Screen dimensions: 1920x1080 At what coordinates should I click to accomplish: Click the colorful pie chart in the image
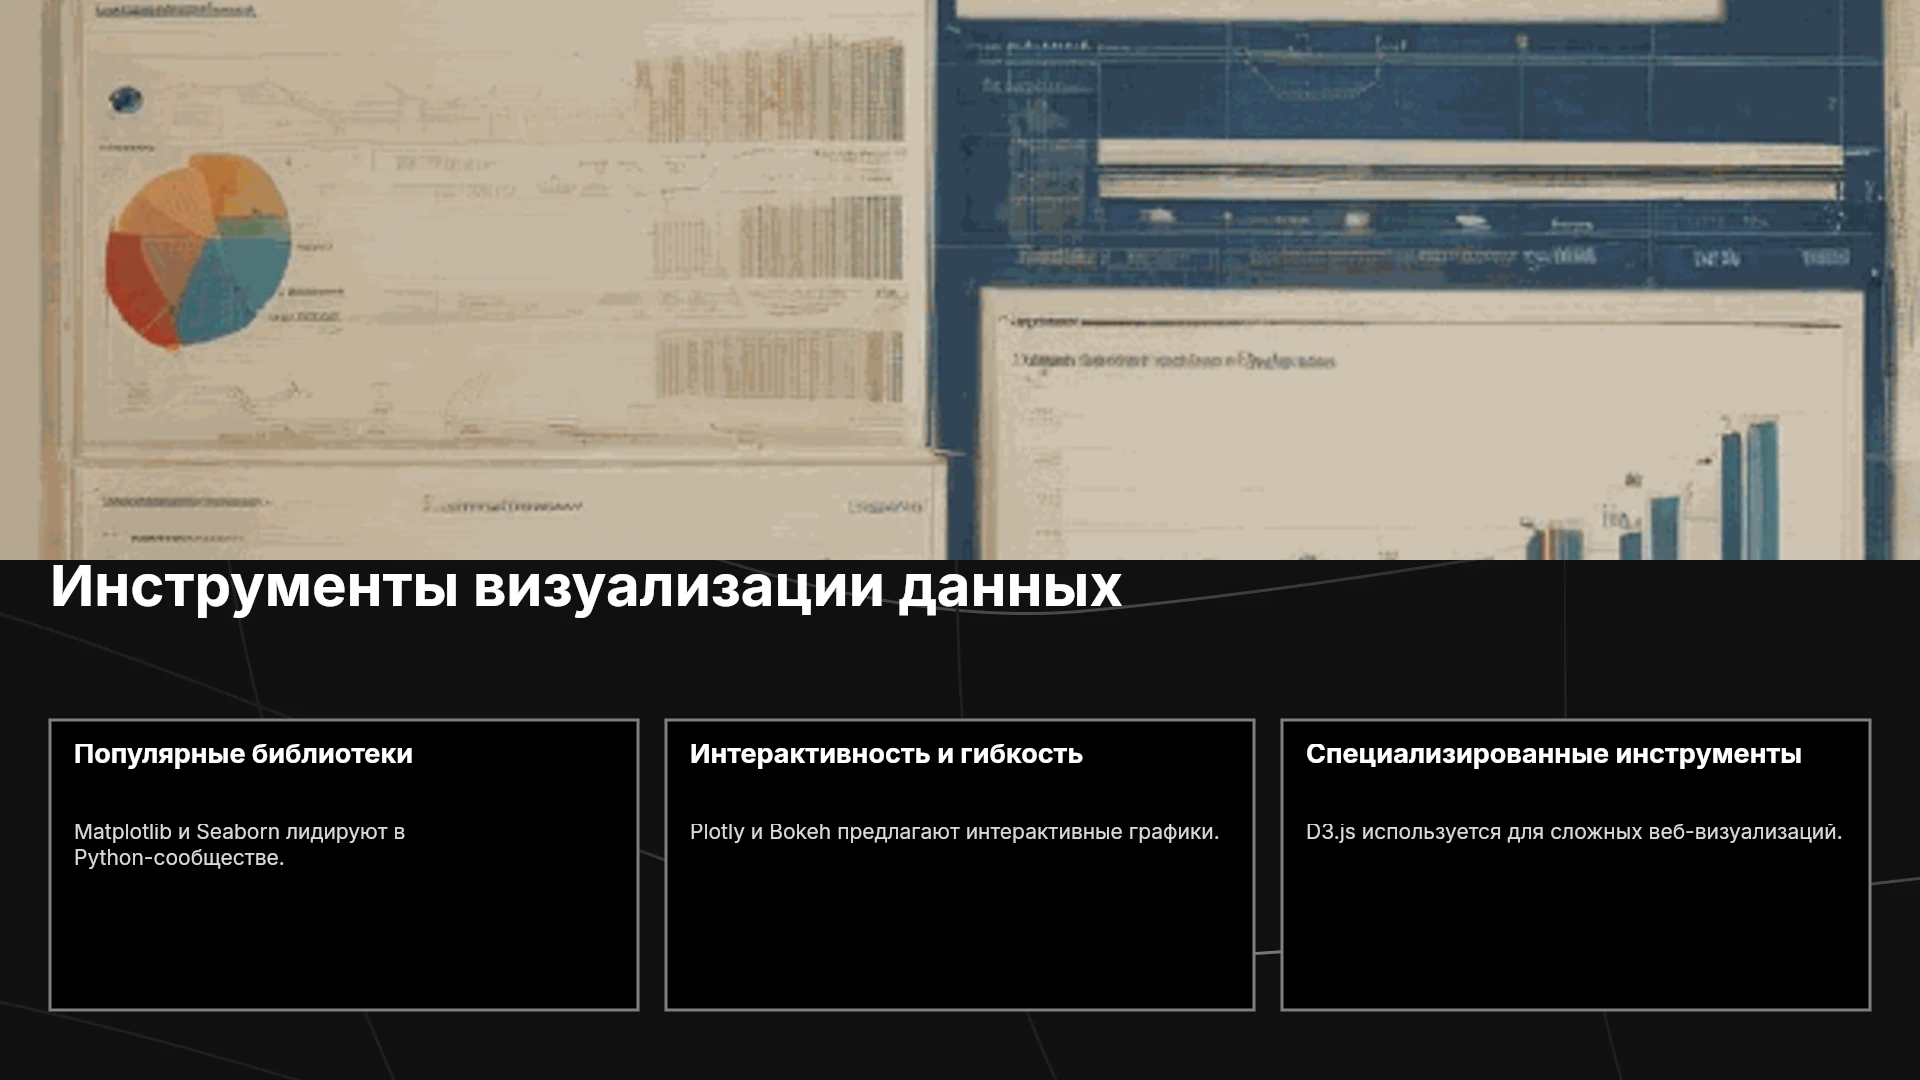point(198,250)
